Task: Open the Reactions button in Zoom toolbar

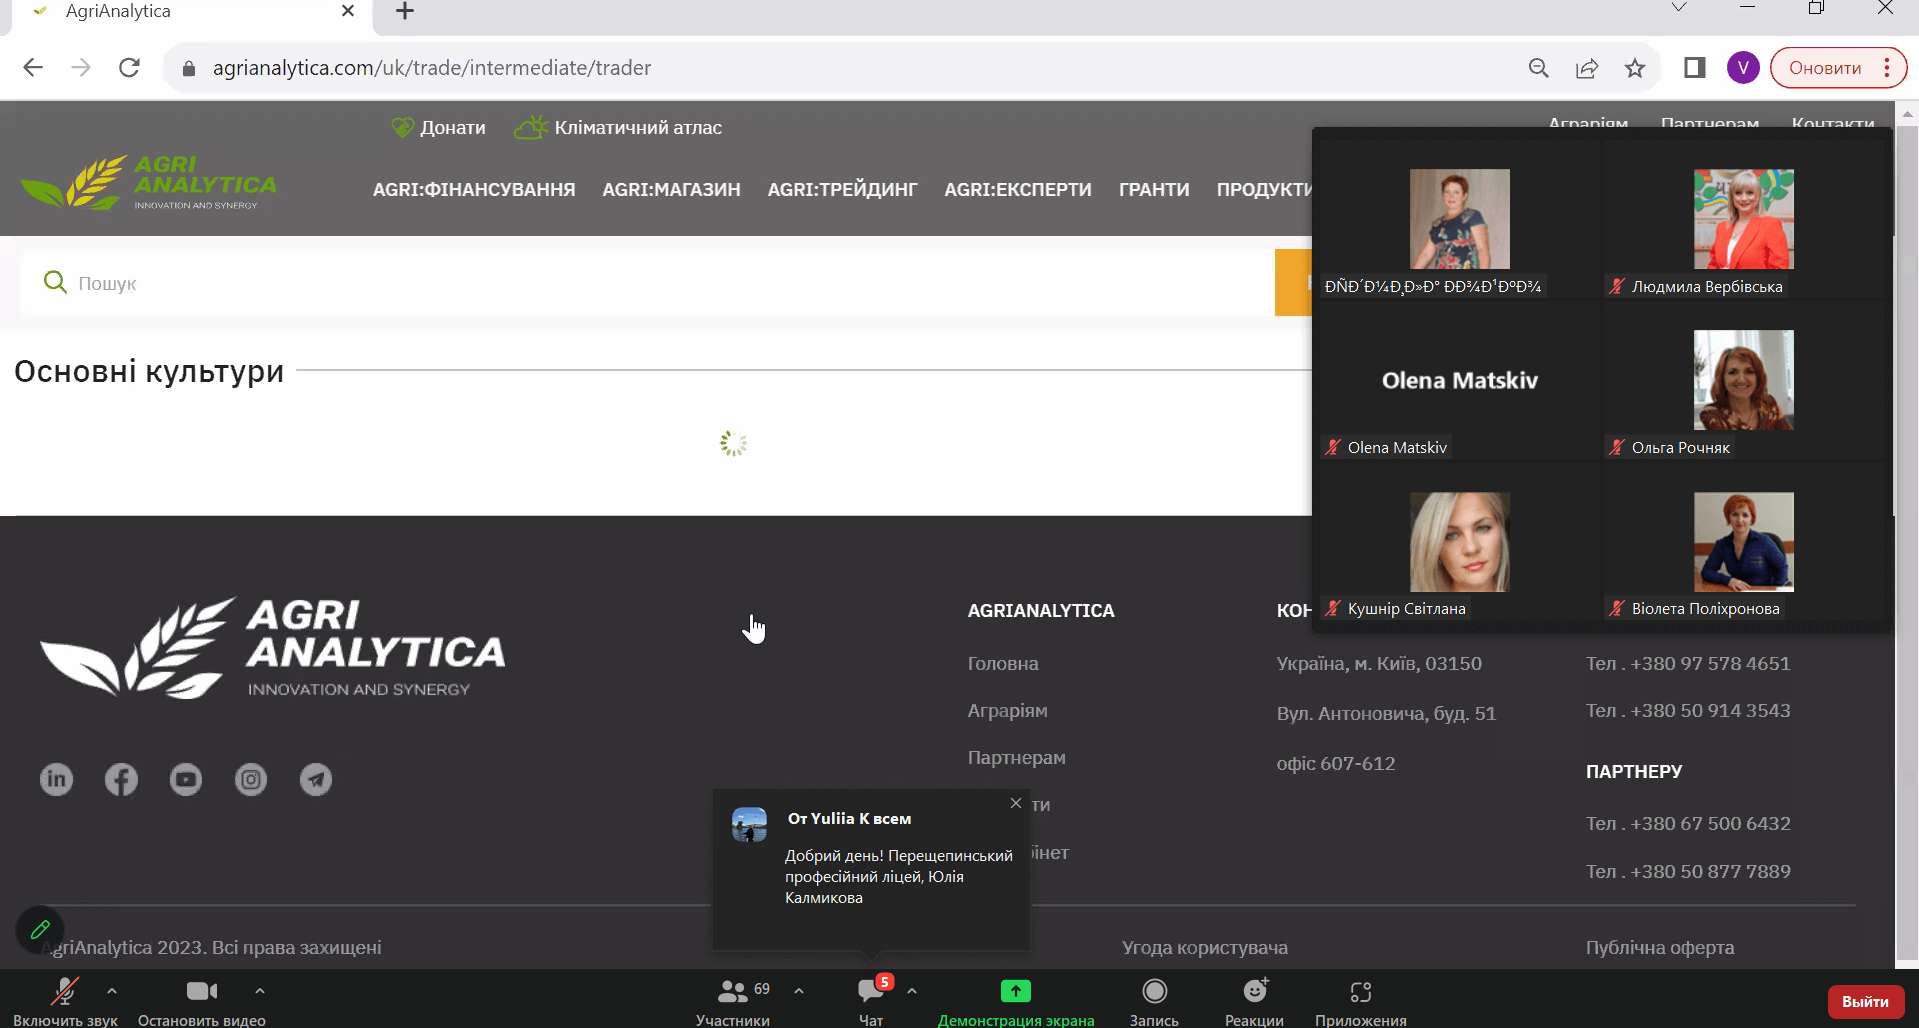Action: click(x=1254, y=1001)
